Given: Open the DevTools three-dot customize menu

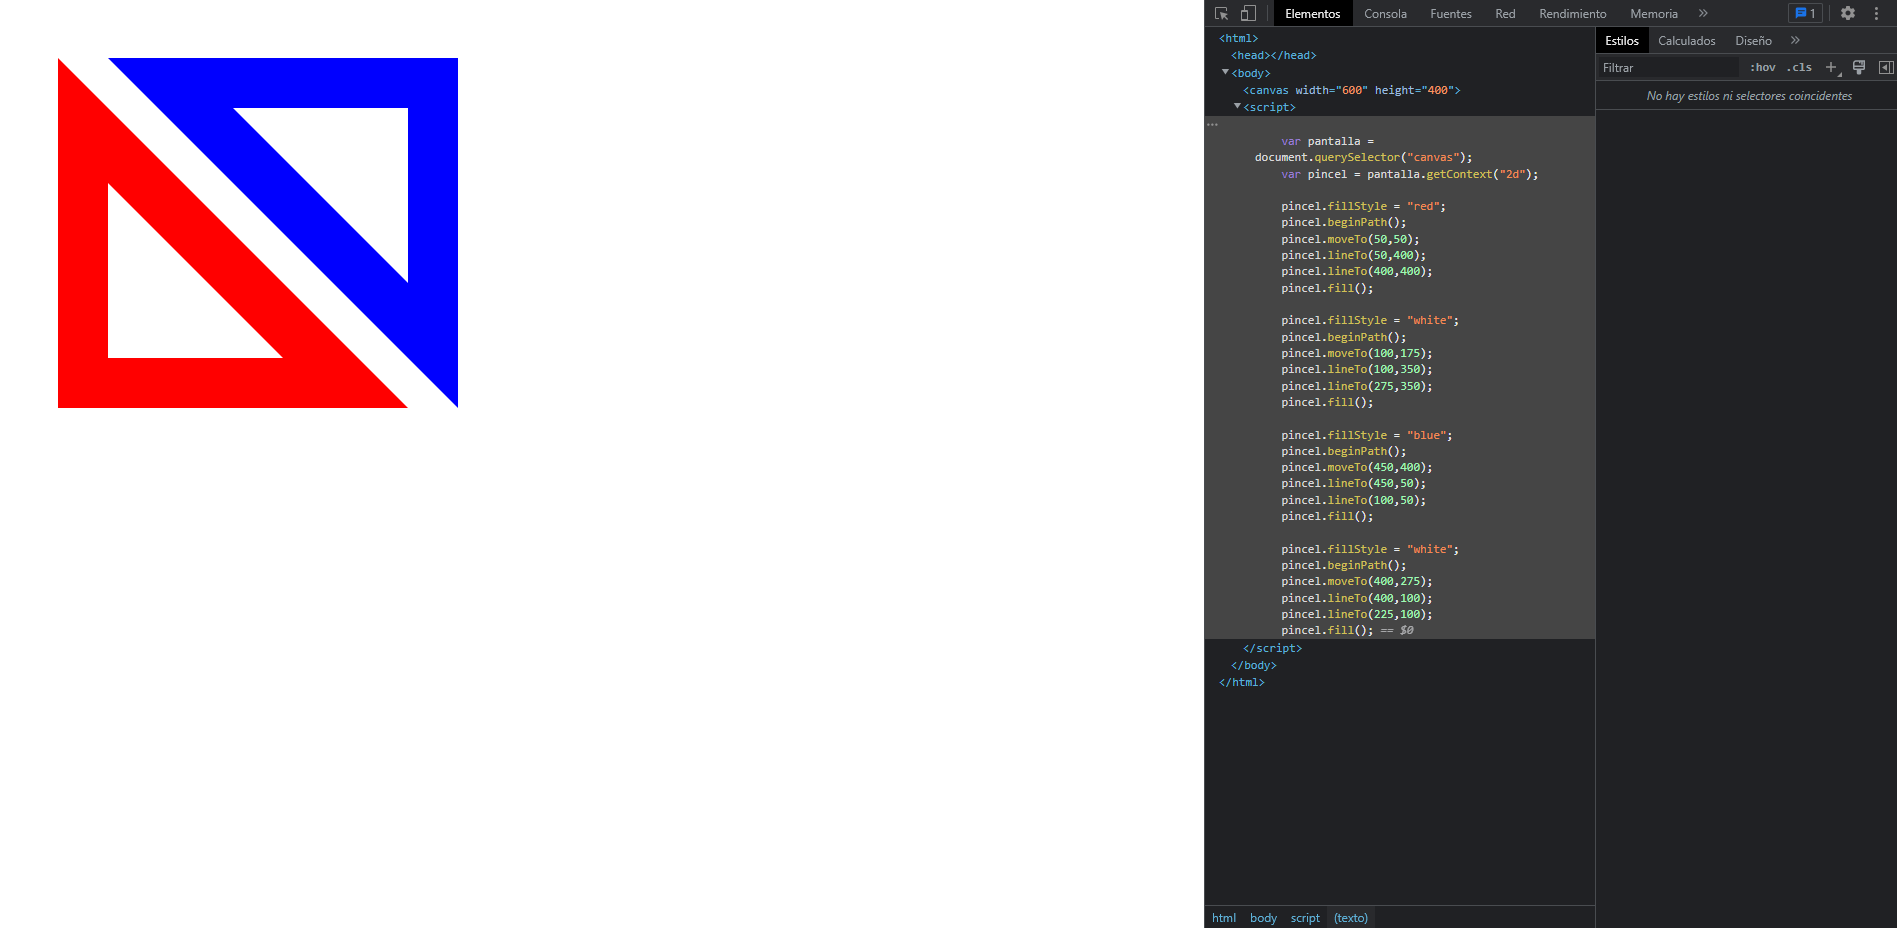Looking at the screenshot, I should 1876,13.
